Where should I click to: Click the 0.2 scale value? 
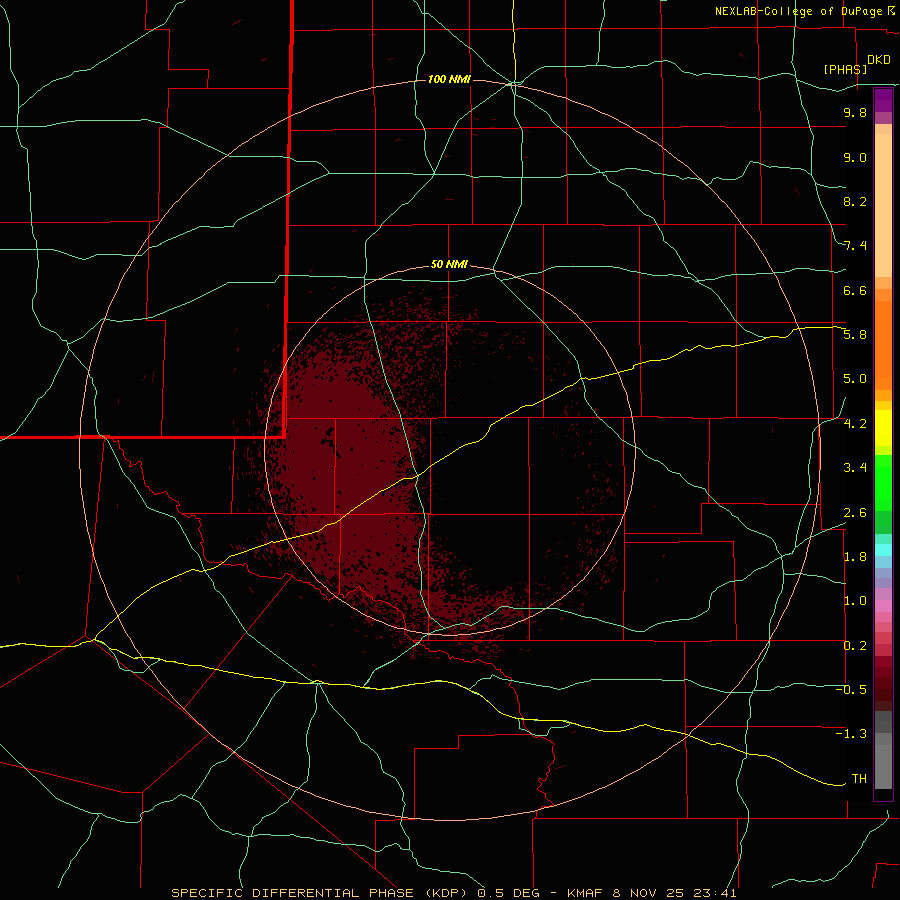(855, 646)
